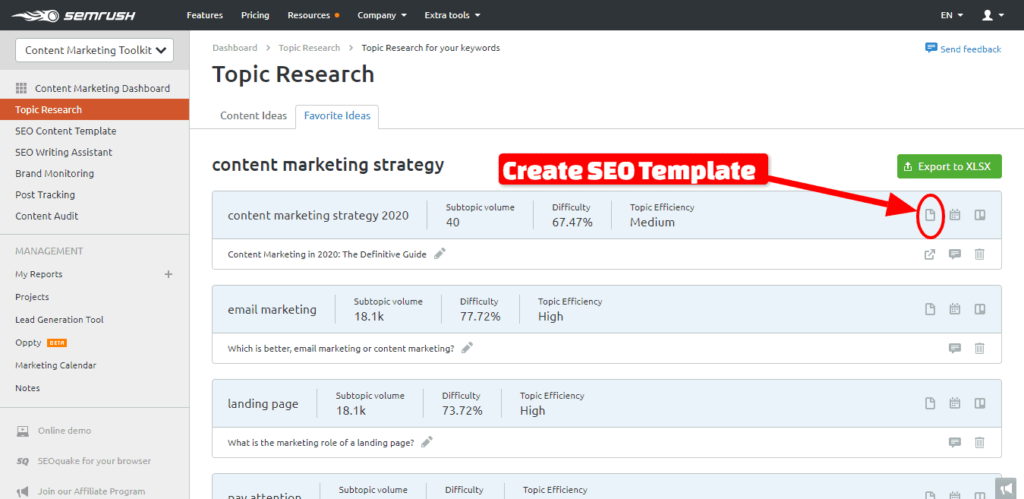Viewport: 1024px width, 499px height.
Task: Click calendar icon on landing page row
Action: (x=955, y=403)
